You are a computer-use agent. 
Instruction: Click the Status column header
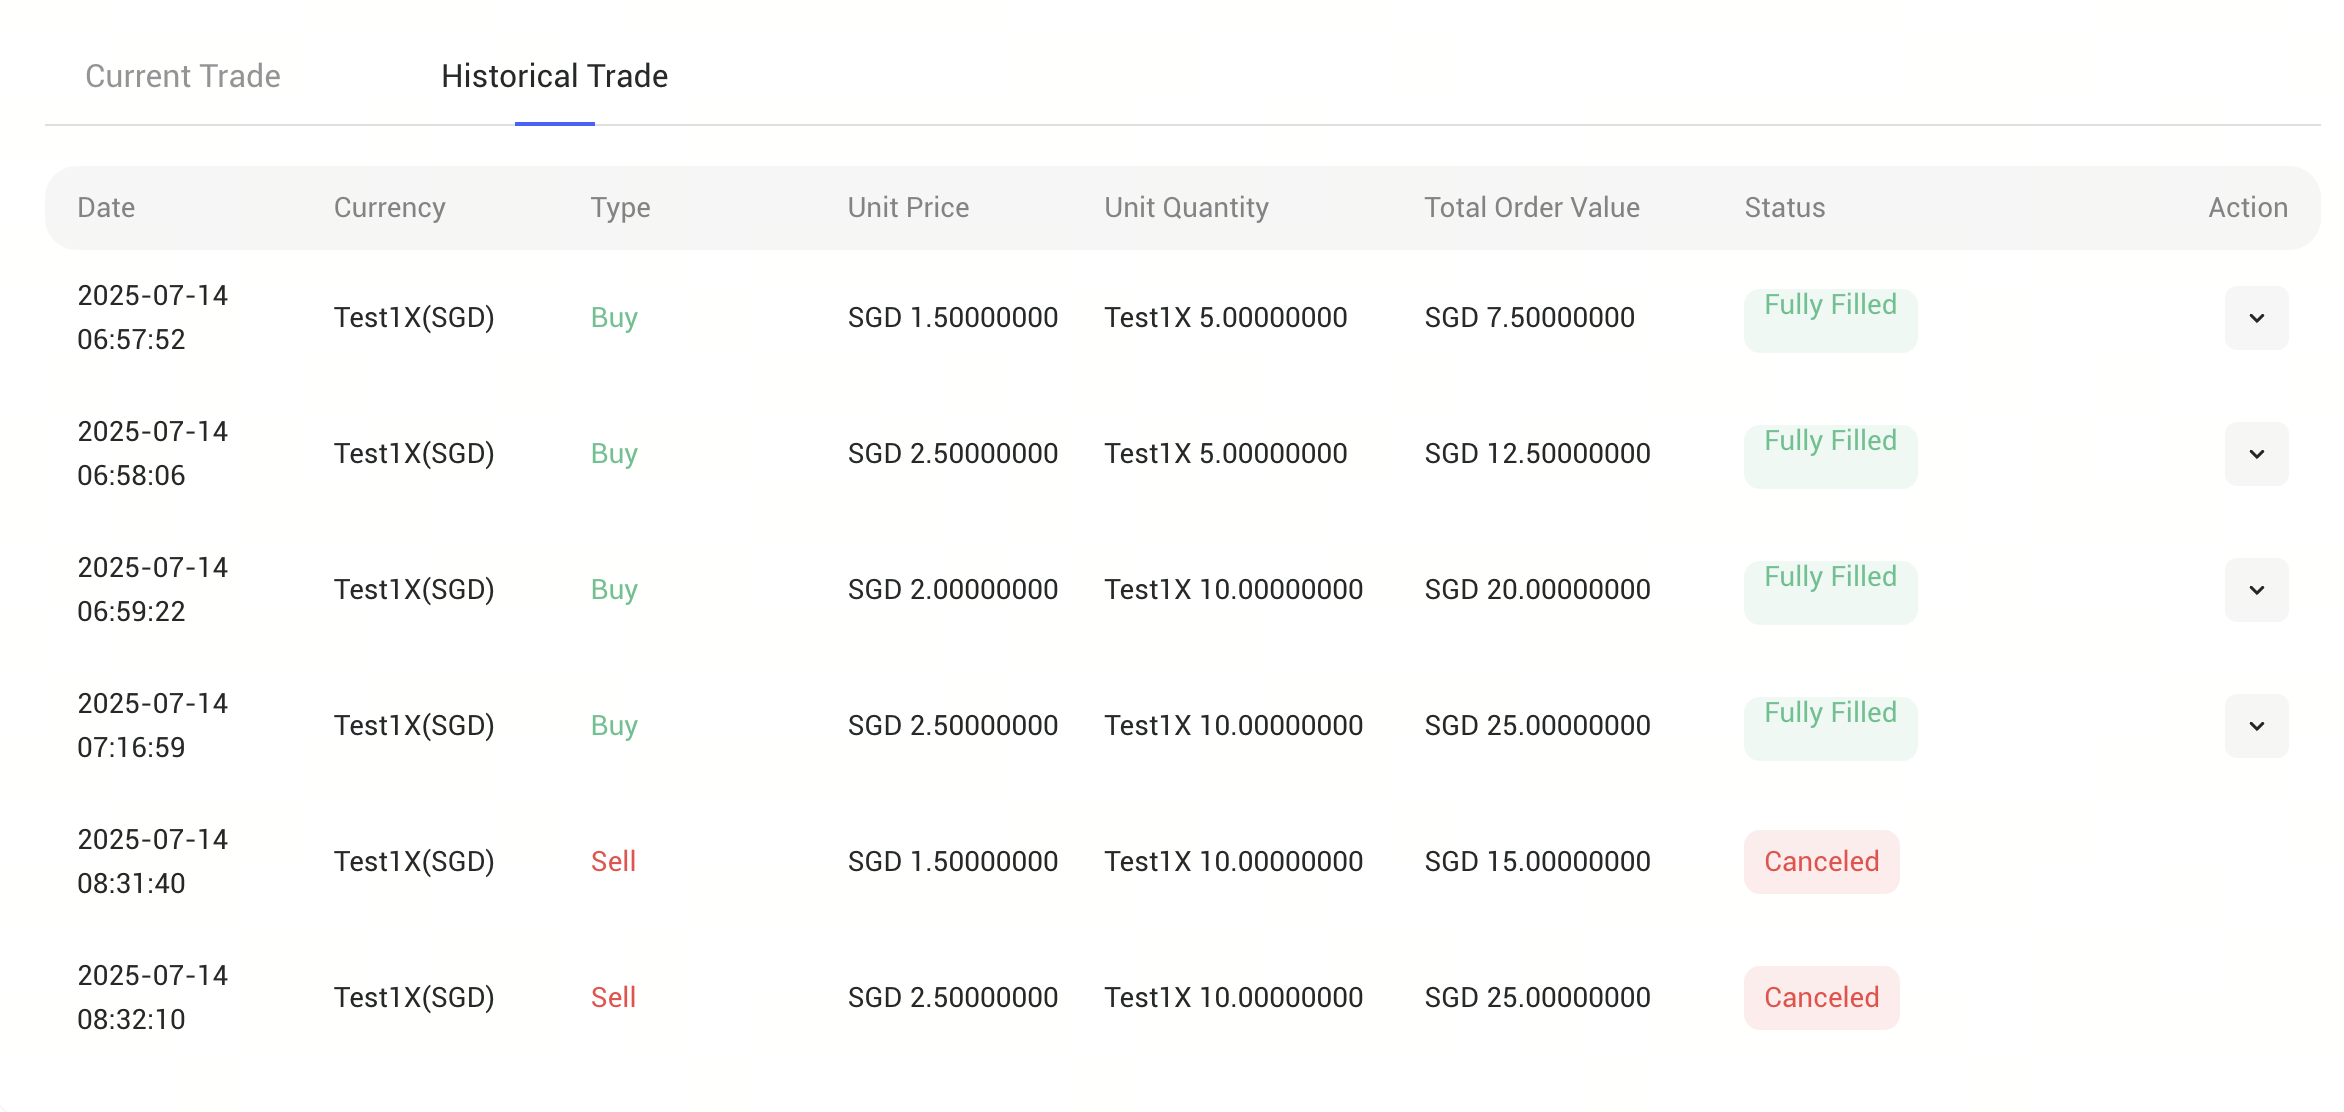coord(1784,207)
